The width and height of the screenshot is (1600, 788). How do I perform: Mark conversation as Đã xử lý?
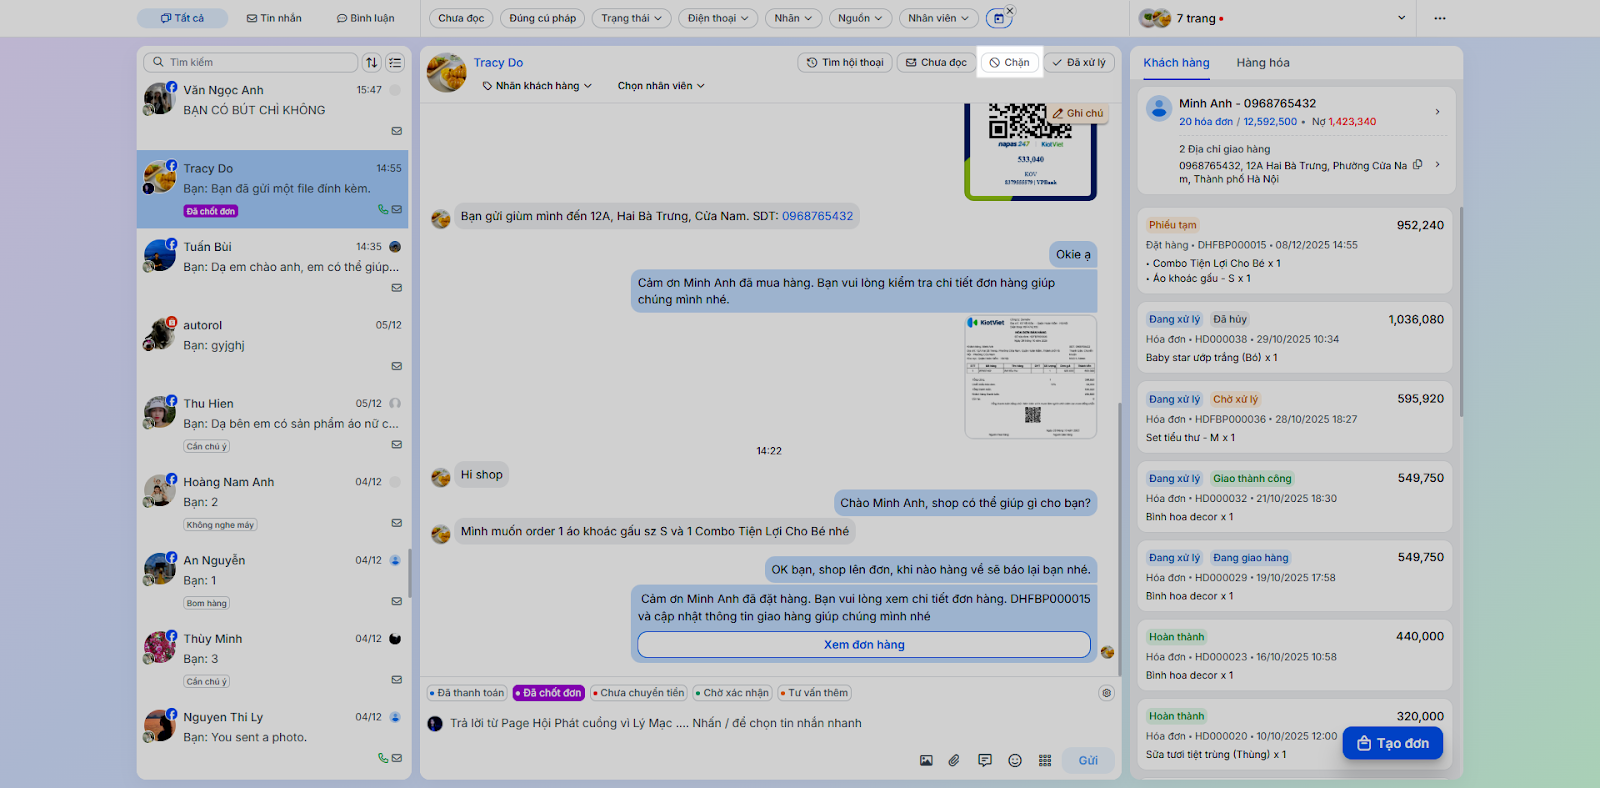coord(1079,62)
